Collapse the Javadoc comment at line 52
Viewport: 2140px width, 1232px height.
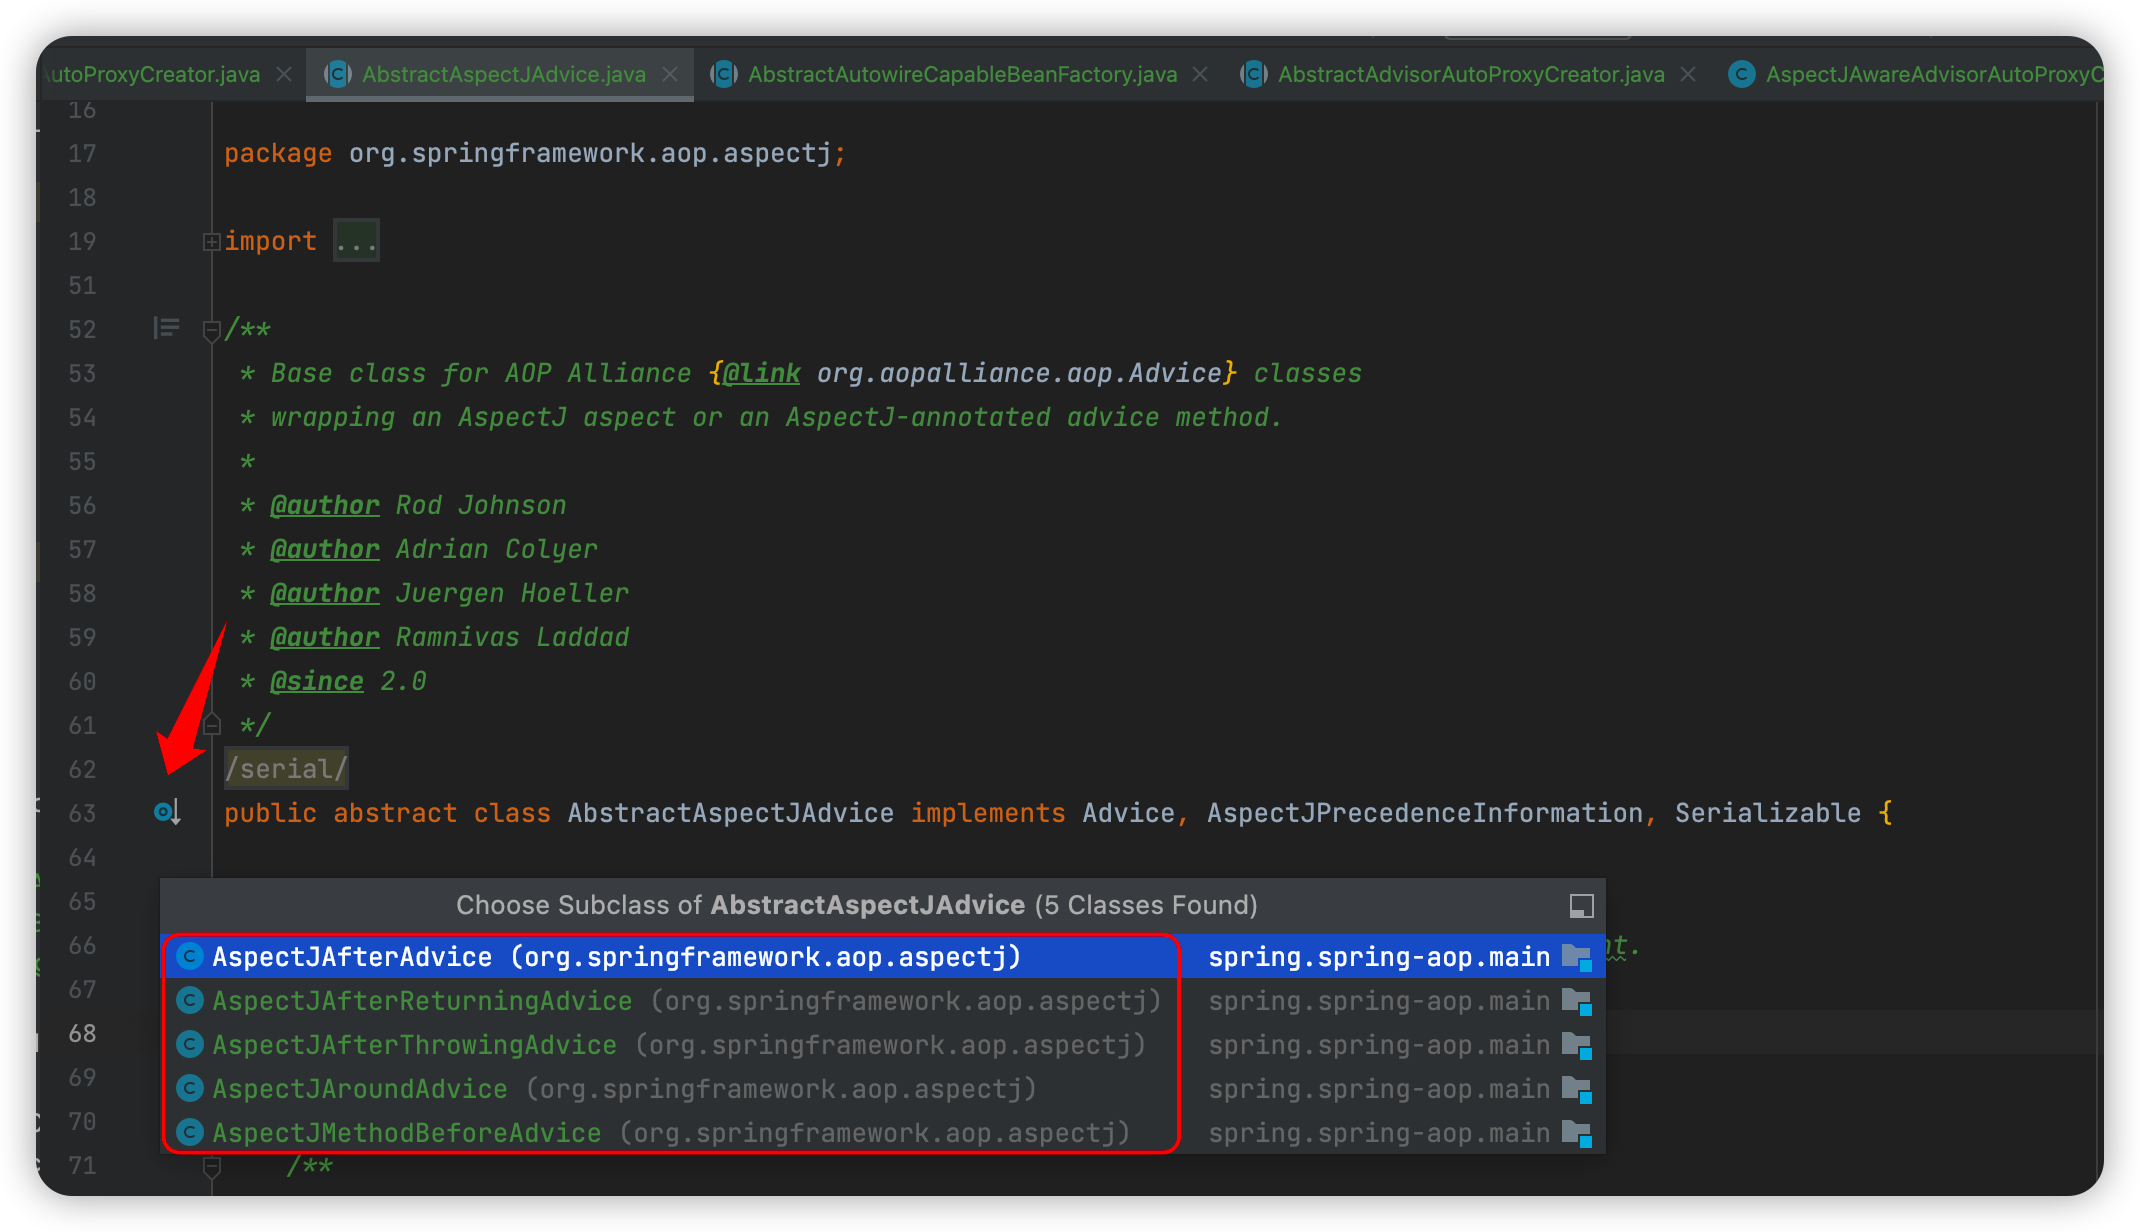coord(211,329)
